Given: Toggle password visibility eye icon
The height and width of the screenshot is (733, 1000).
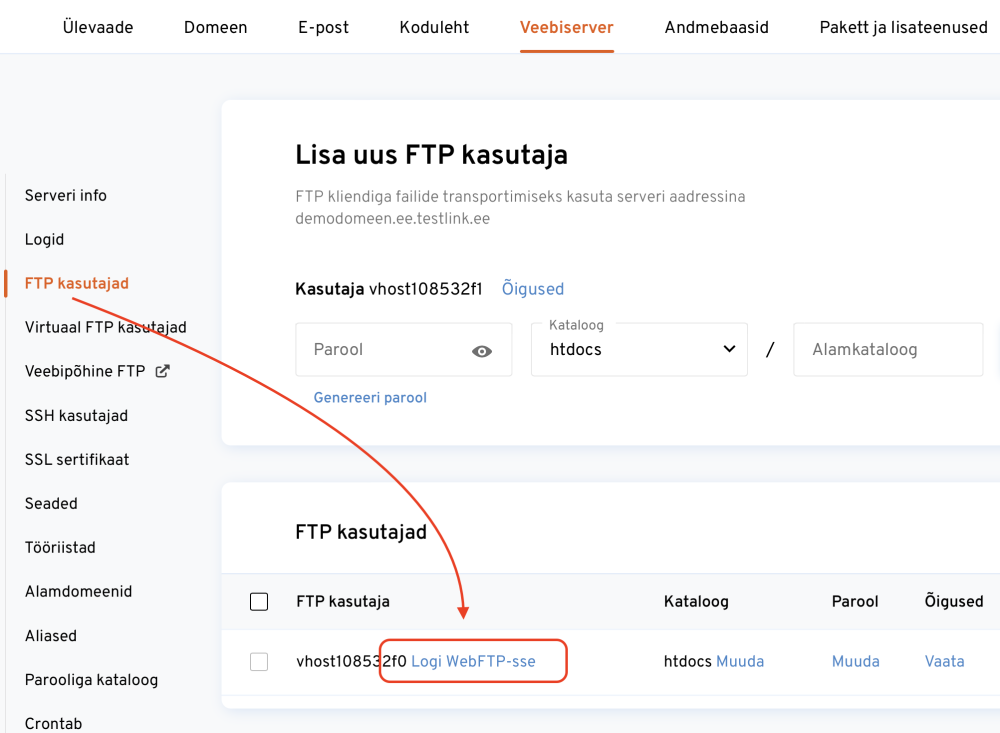Looking at the screenshot, I should pyautogui.click(x=482, y=351).
